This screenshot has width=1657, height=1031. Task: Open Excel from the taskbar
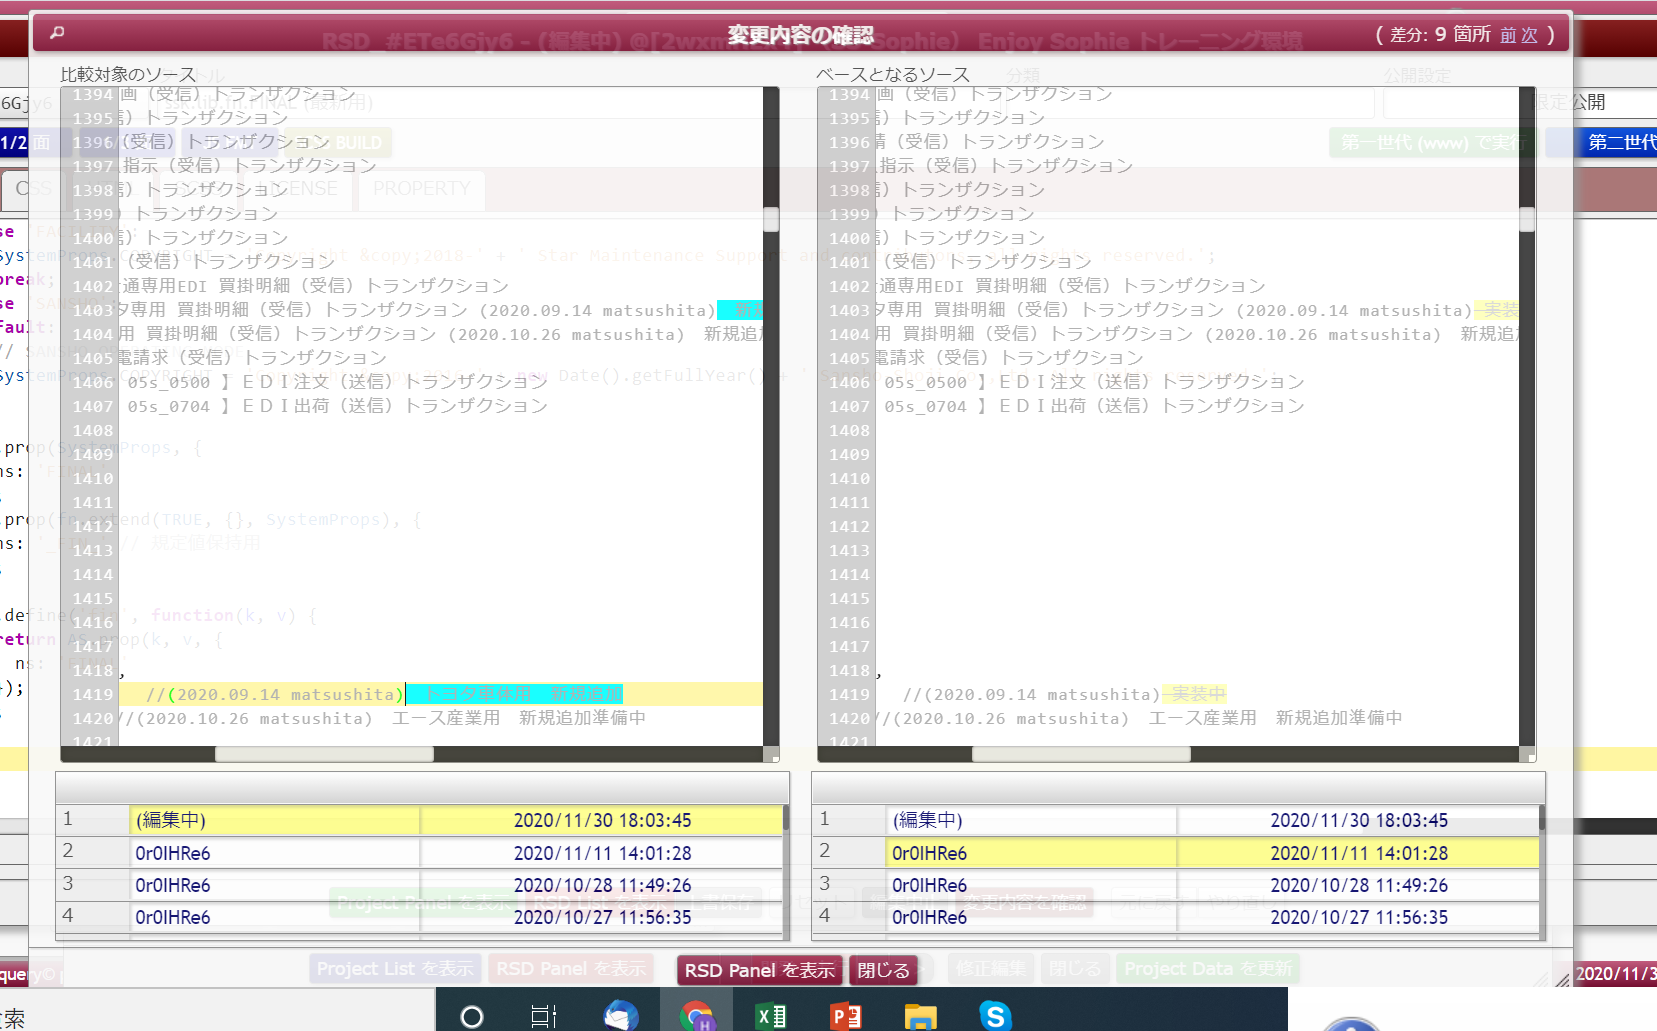tap(771, 1016)
